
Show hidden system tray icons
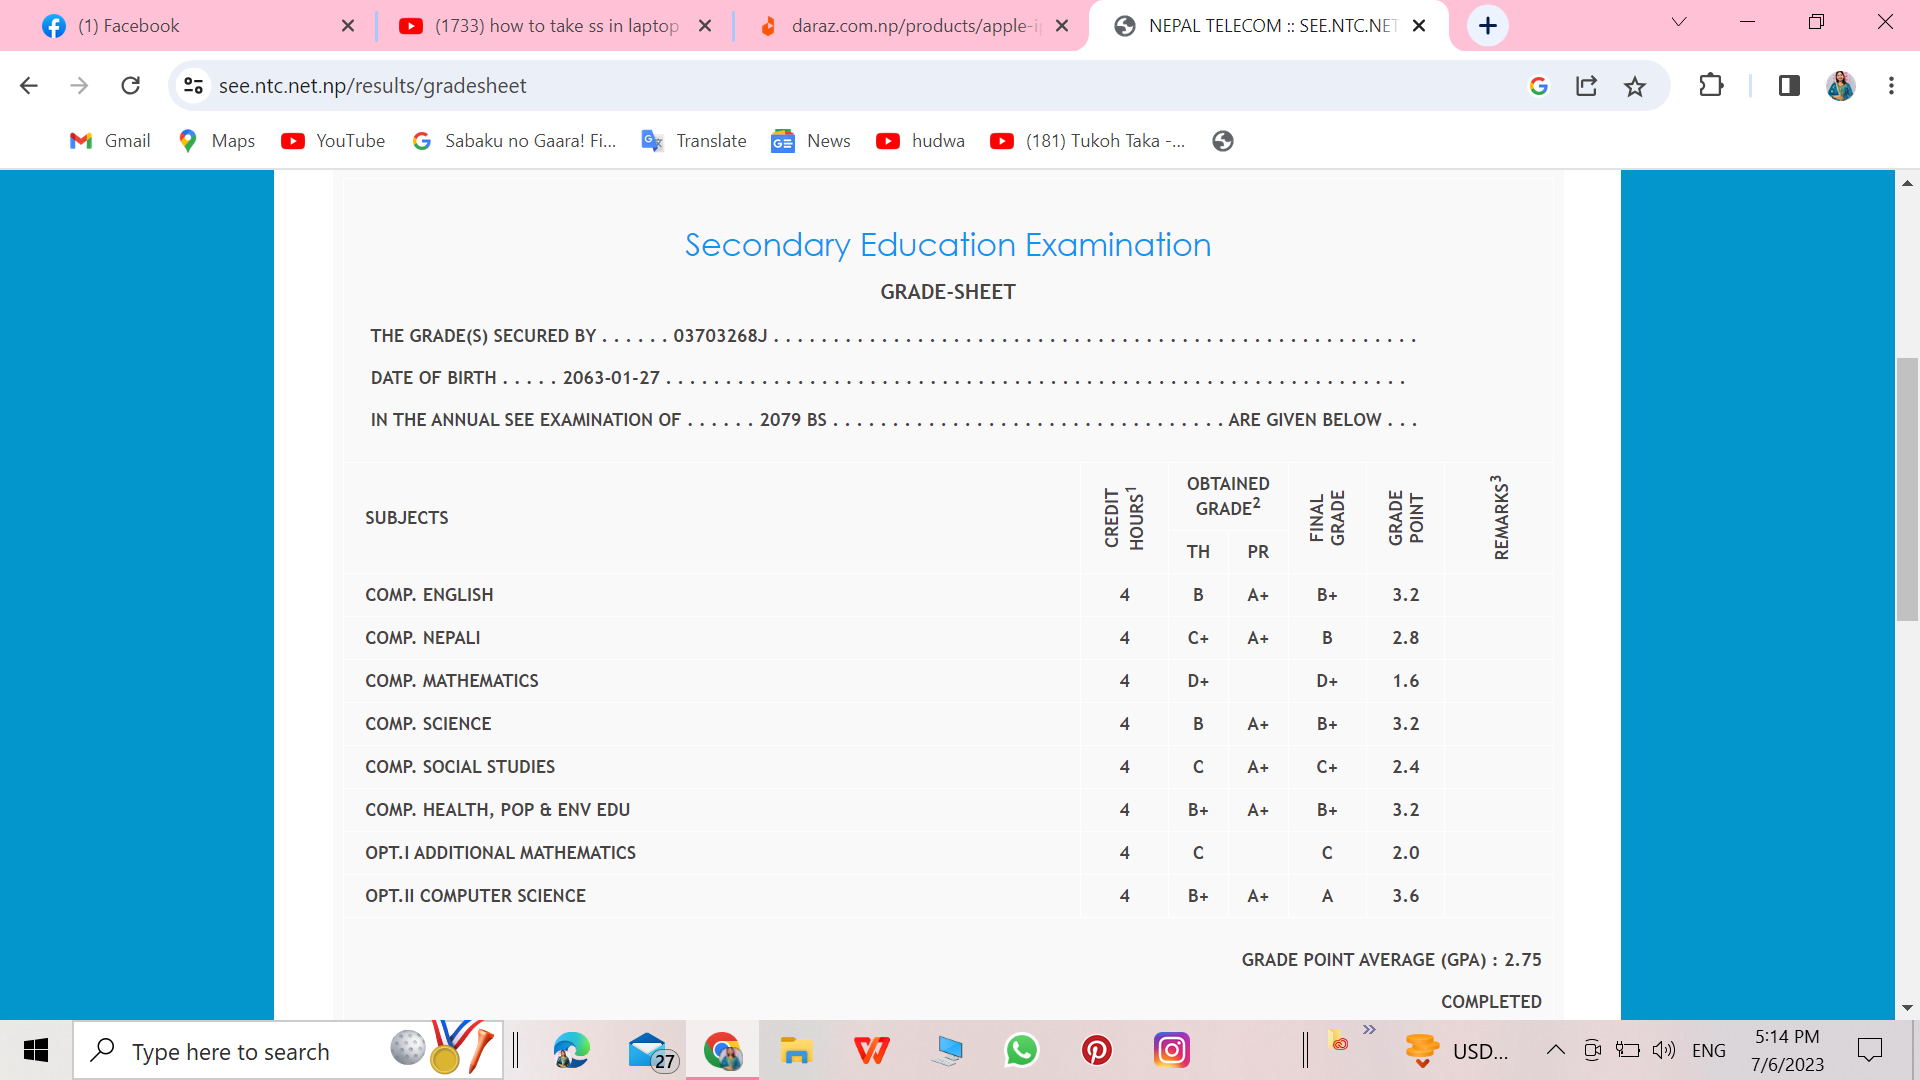[x=1555, y=1050]
